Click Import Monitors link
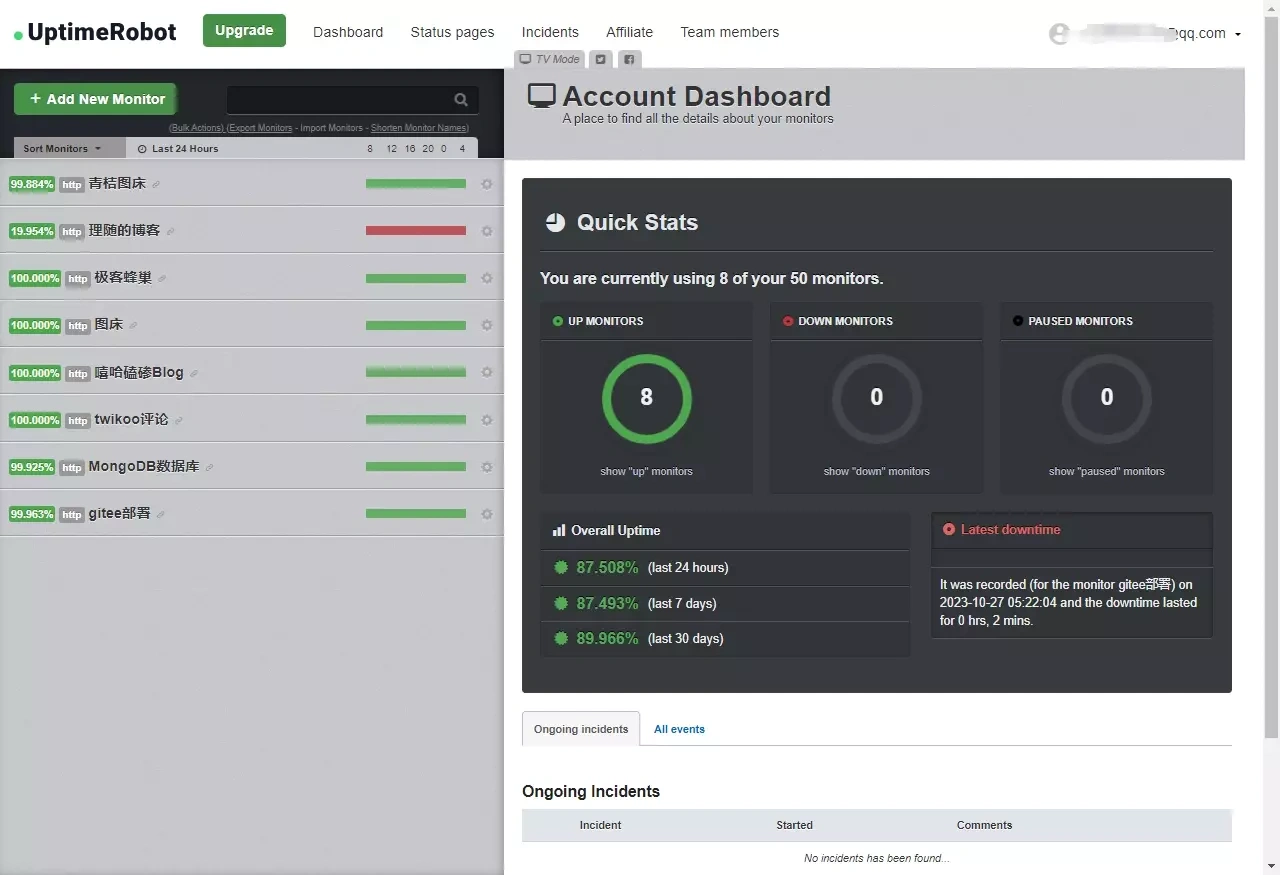This screenshot has width=1280, height=875. pyautogui.click(x=332, y=128)
